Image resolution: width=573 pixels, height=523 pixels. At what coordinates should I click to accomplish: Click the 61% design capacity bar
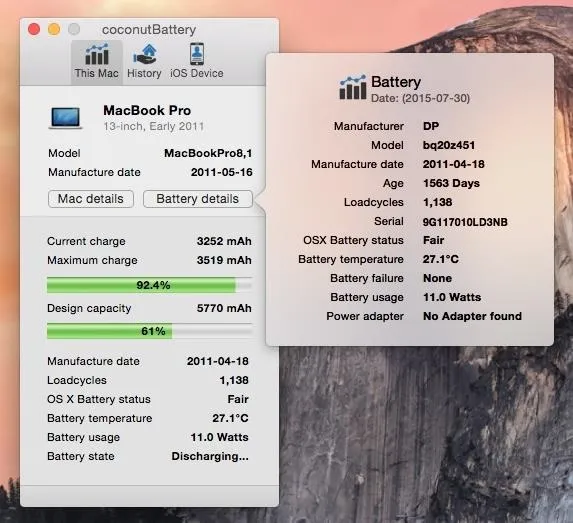click(x=149, y=331)
